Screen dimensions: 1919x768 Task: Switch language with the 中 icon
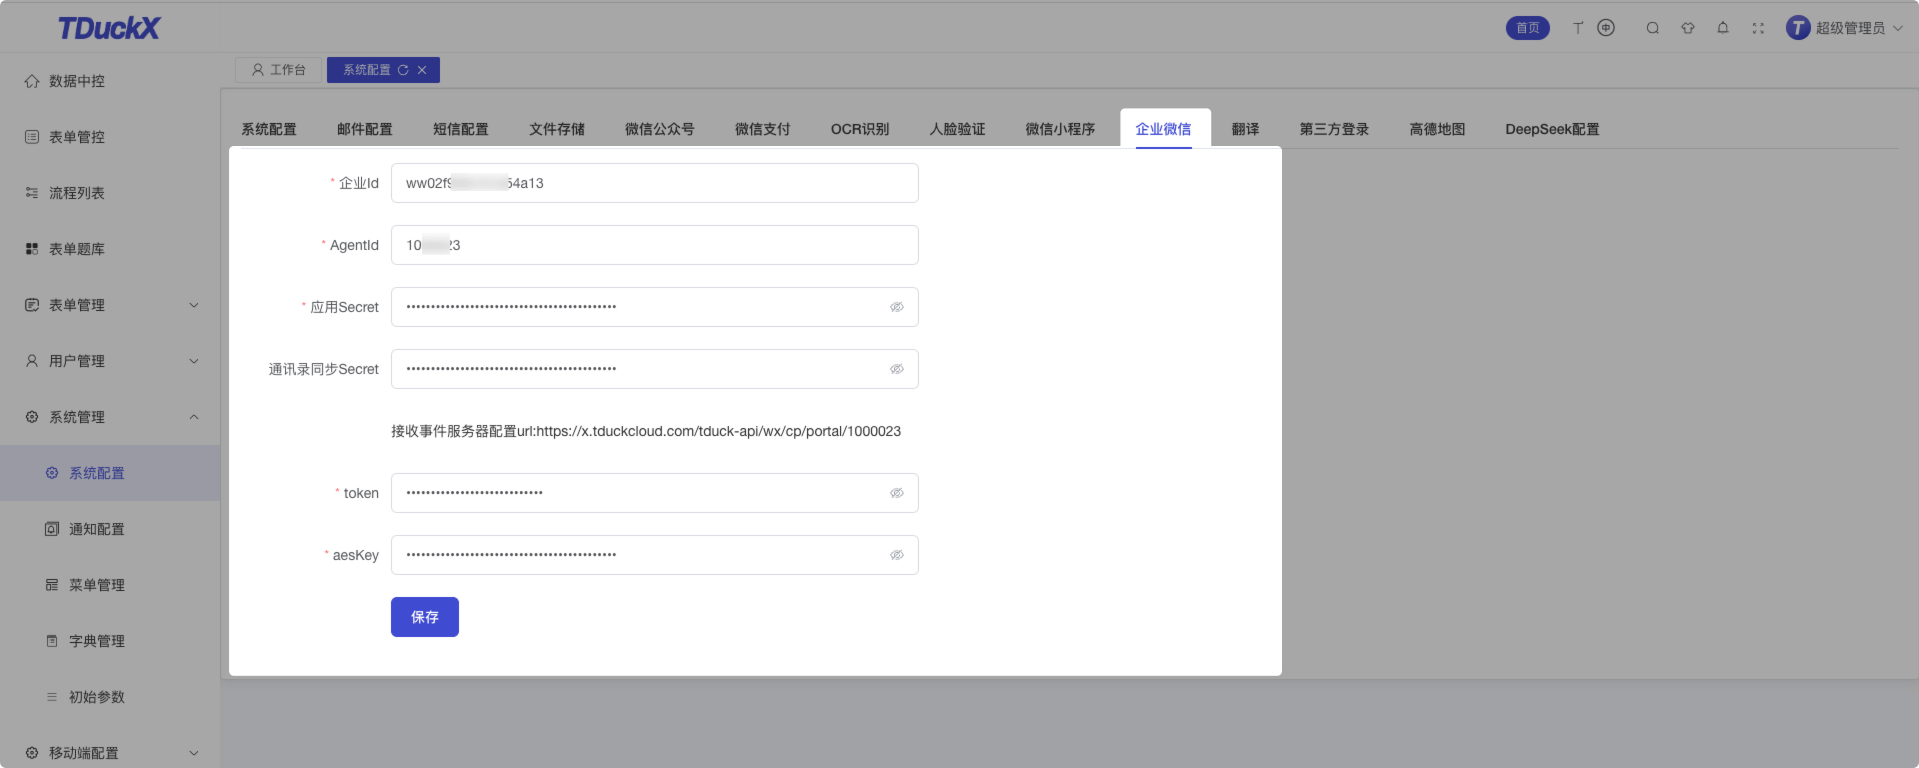1606,28
